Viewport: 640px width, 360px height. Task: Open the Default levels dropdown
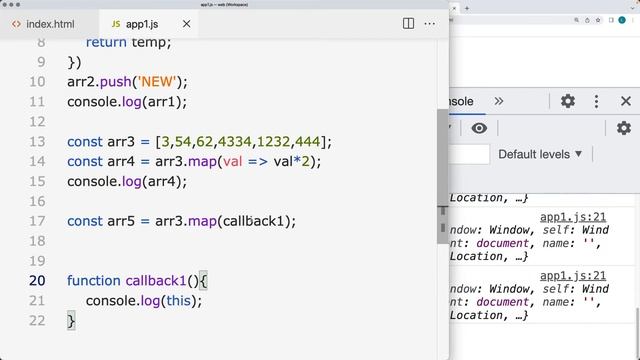pos(540,154)
